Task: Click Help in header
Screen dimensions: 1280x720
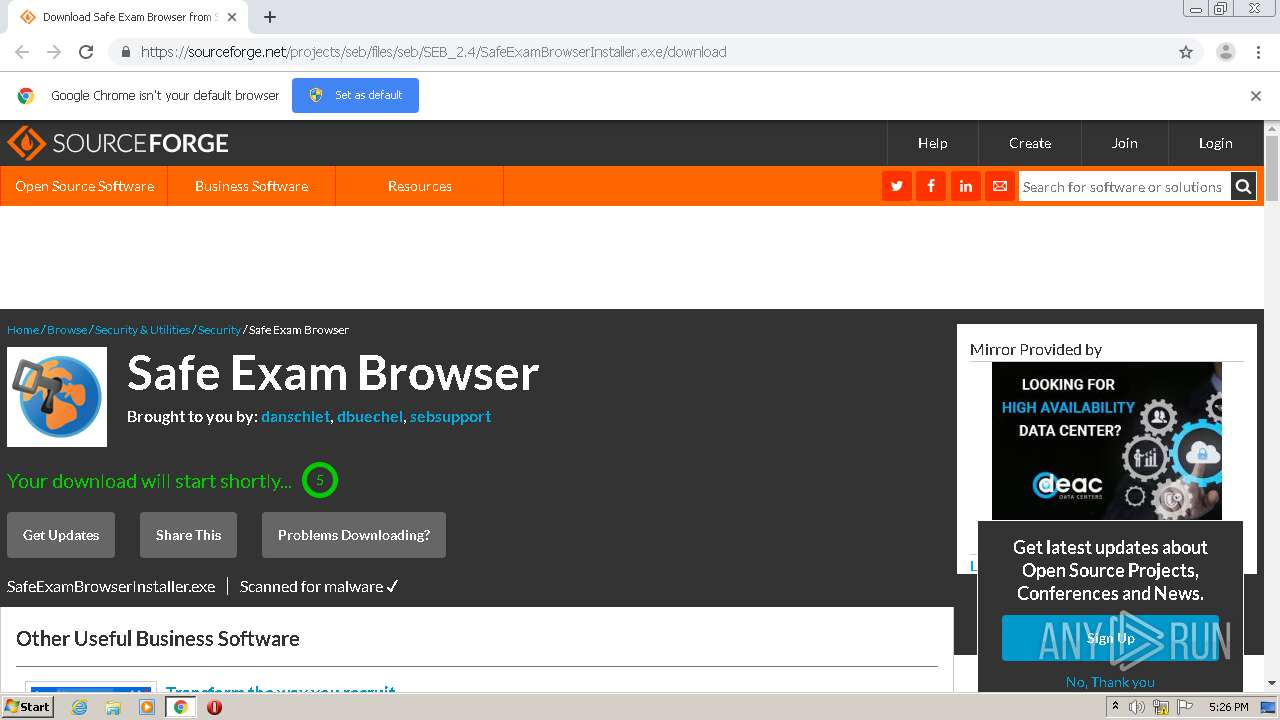Action: [x=933, y=143]
